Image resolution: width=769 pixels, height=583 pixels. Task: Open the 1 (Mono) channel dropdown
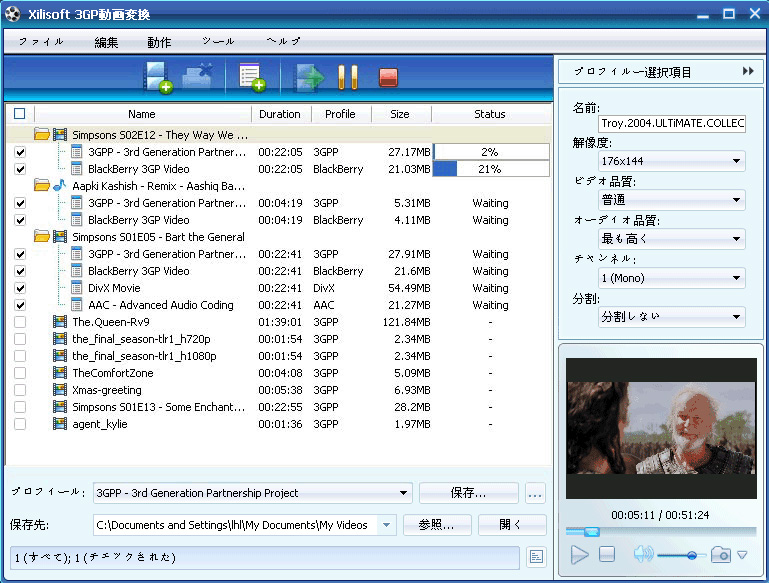(671, 278)
